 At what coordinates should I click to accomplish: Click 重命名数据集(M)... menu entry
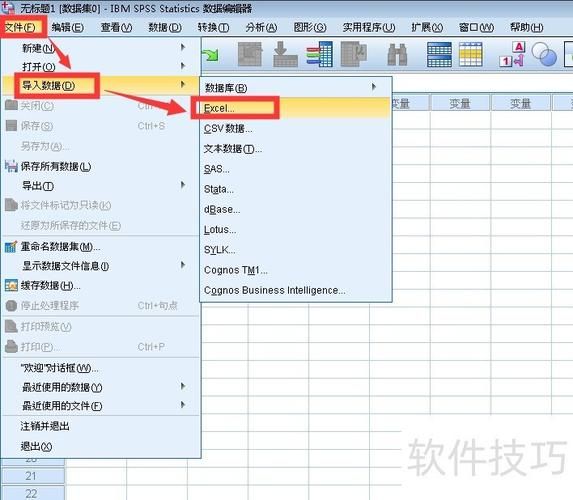point(101,247)
